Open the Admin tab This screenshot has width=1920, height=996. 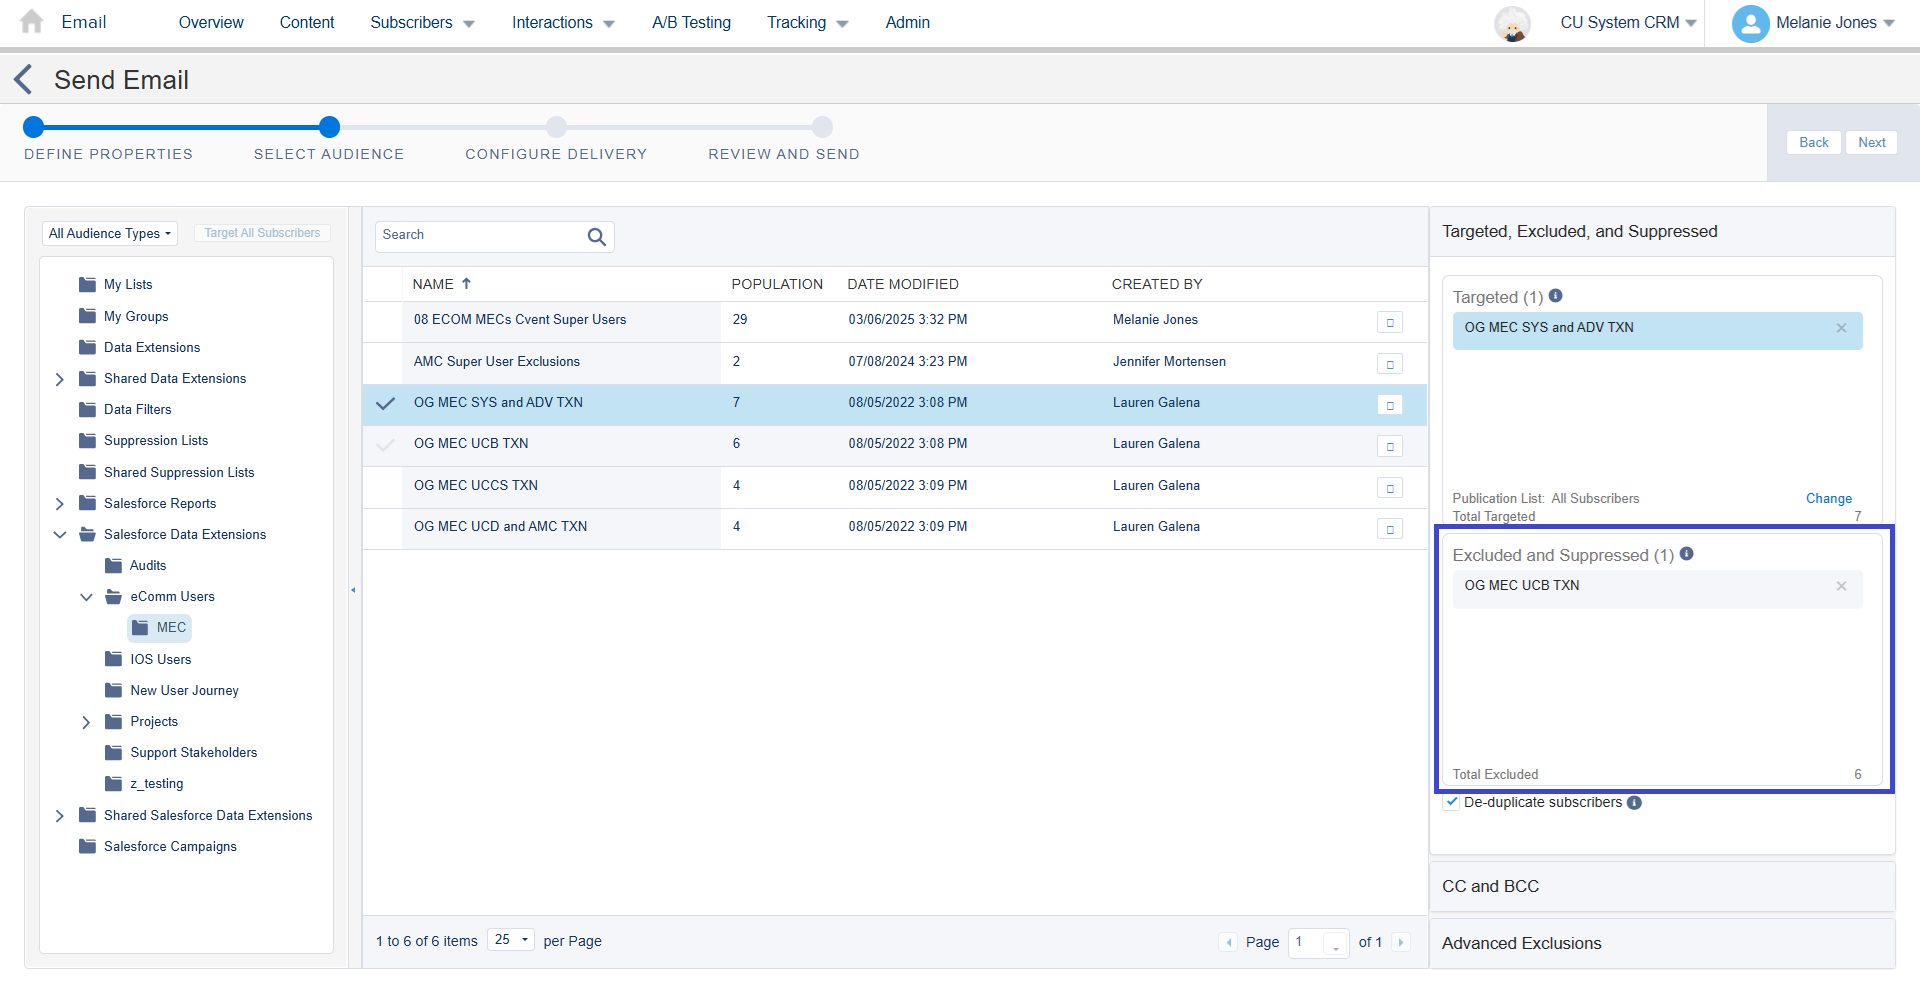click(907, 22)
